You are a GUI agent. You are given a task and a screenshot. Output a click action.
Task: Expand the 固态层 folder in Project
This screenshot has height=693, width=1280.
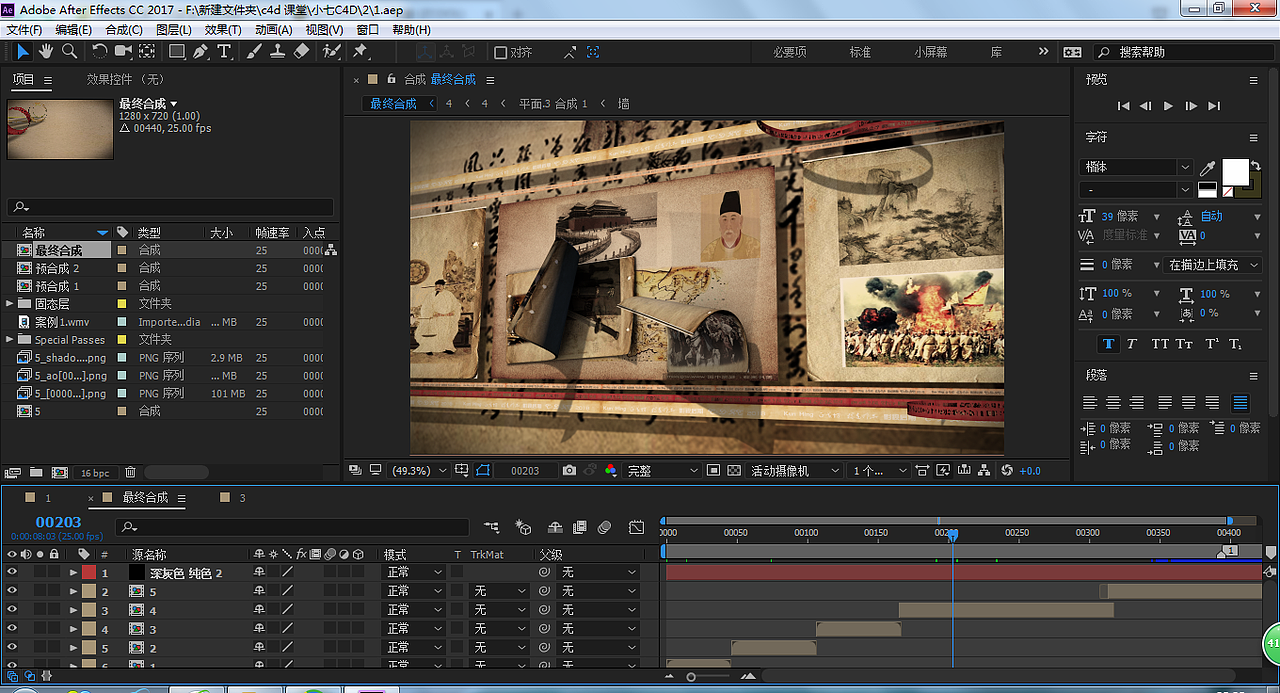tap(10, 304)
